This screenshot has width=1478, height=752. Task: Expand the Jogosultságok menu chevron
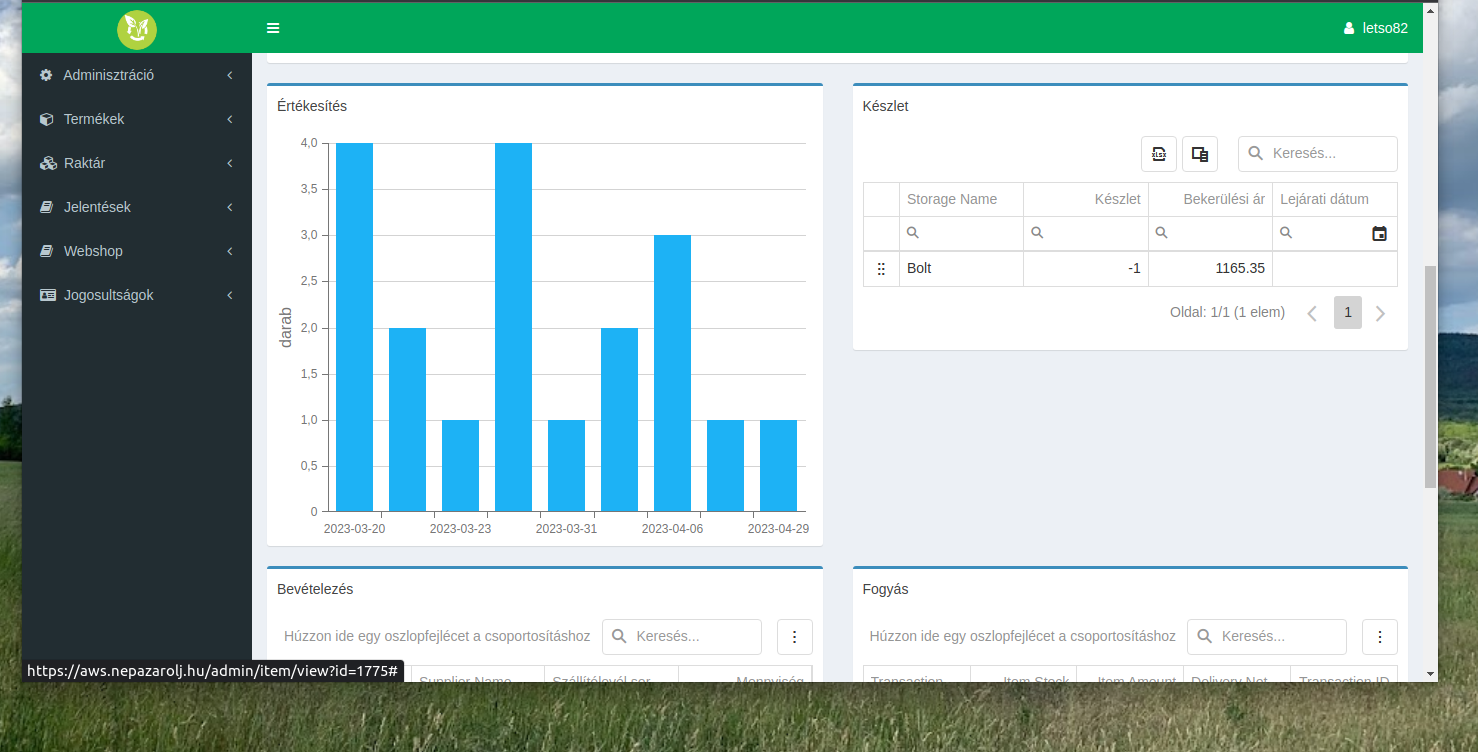(x=230, y=295)
